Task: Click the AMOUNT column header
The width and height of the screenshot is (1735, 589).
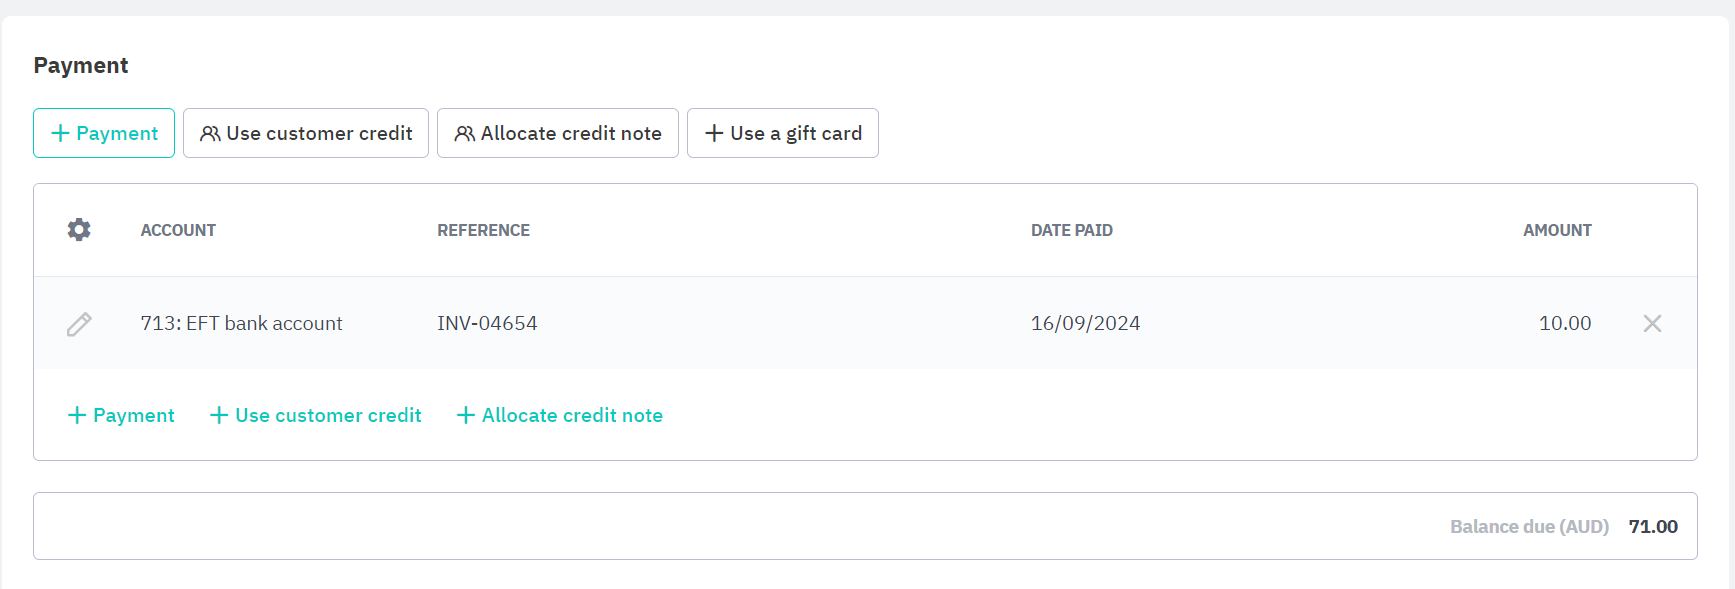Action: 1556,230
